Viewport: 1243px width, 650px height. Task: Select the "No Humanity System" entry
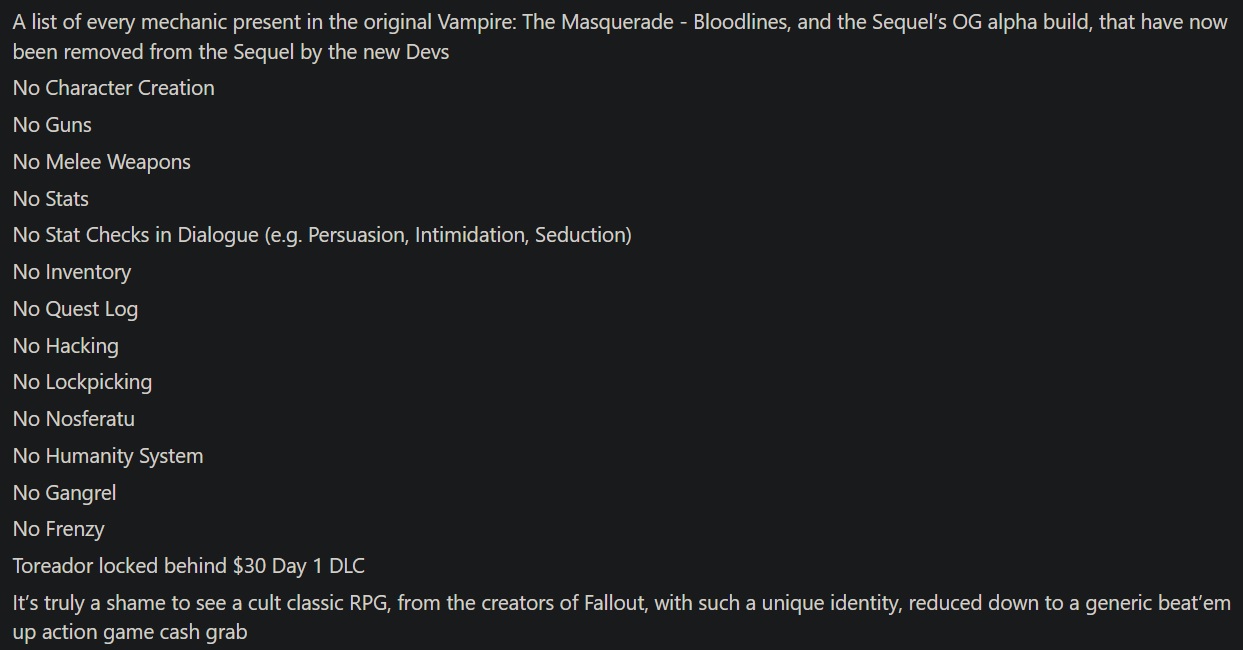pos(108,456)
